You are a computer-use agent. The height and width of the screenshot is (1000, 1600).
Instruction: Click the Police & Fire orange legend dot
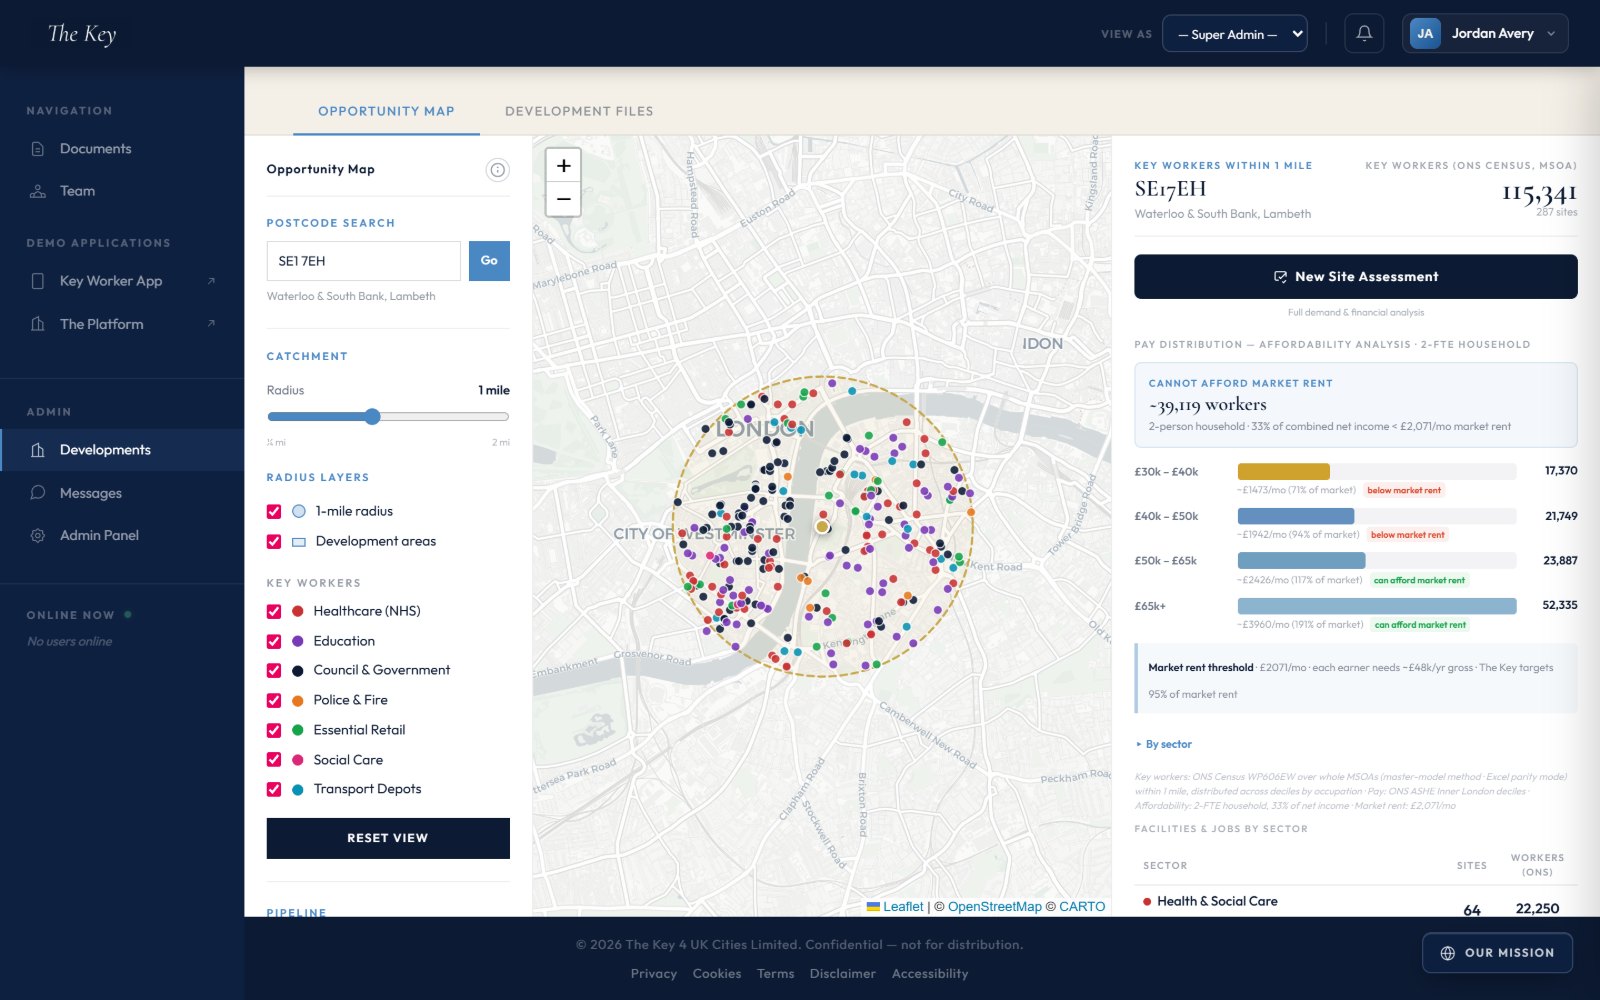[297, 700]
